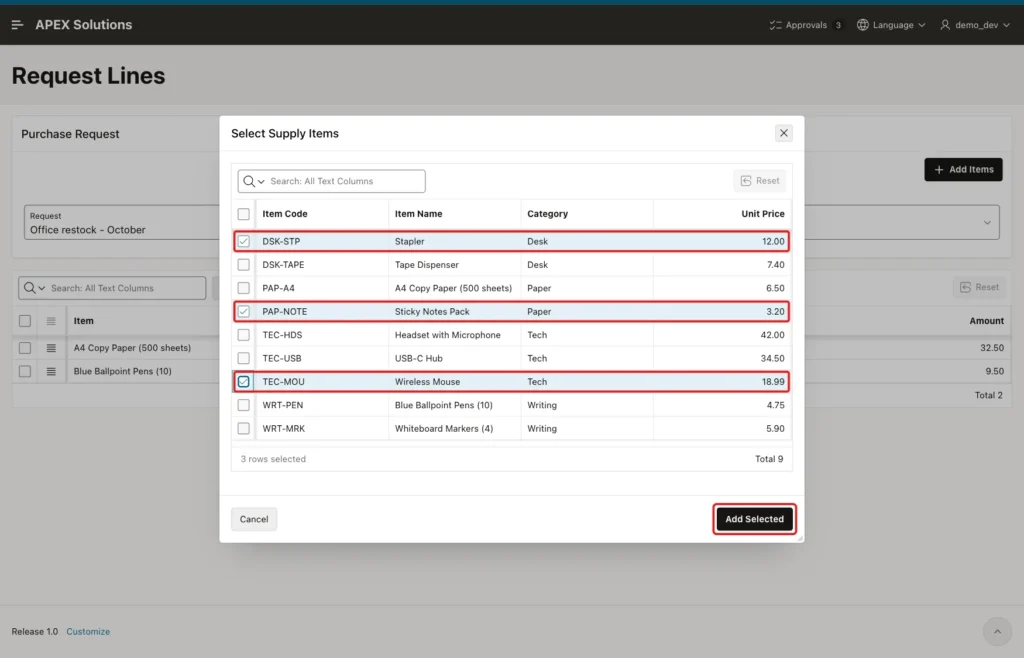Open row actions menu for Blue Ballpoint Pens line

[x=51, y=371]
